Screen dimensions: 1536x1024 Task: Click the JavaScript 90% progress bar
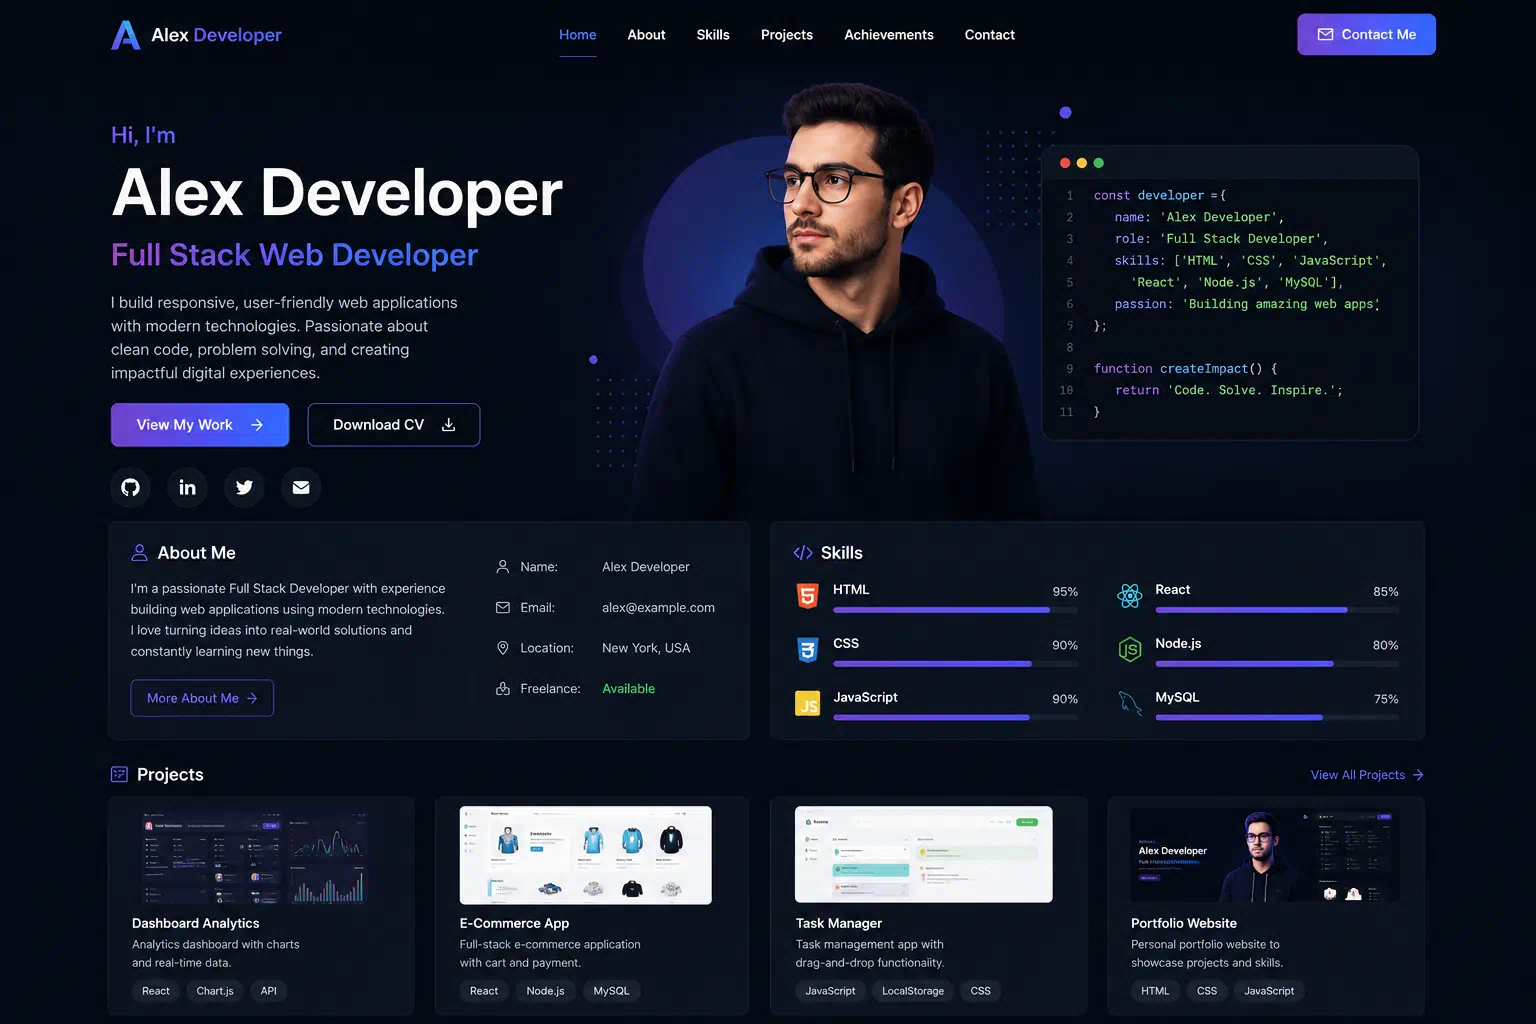pyautogui.click(x=955, y=718)
